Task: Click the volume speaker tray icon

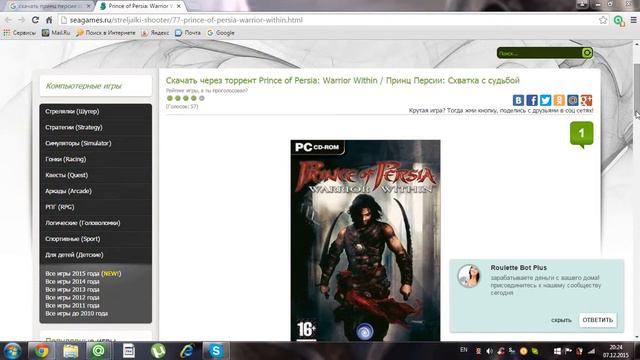Action: (489, 351)
